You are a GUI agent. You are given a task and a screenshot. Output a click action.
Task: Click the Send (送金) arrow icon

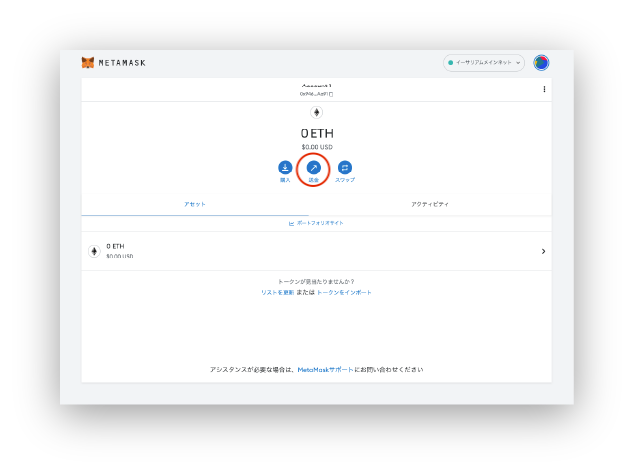(x=313, y=167)
